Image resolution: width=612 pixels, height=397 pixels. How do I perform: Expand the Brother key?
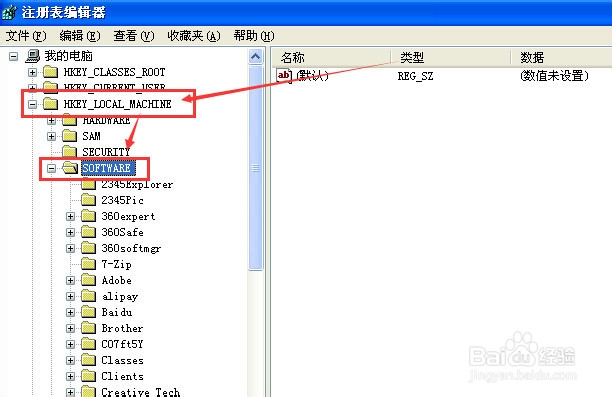(71, 328)
